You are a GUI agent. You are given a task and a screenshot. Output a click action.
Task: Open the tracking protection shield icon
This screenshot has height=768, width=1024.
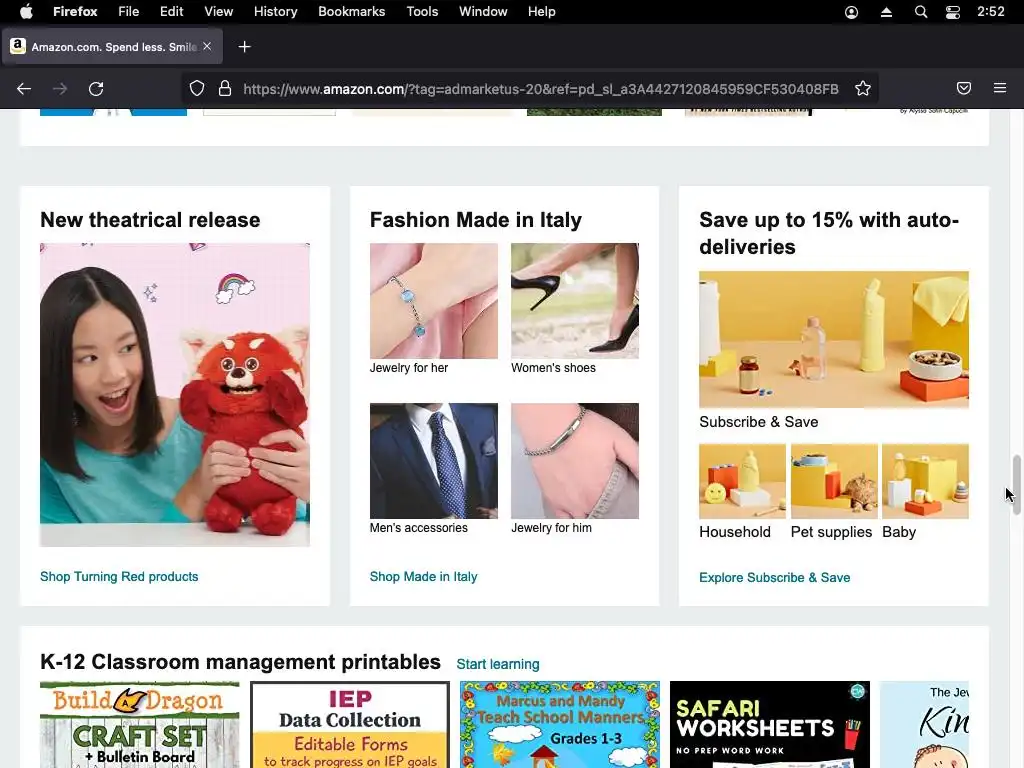197,89
